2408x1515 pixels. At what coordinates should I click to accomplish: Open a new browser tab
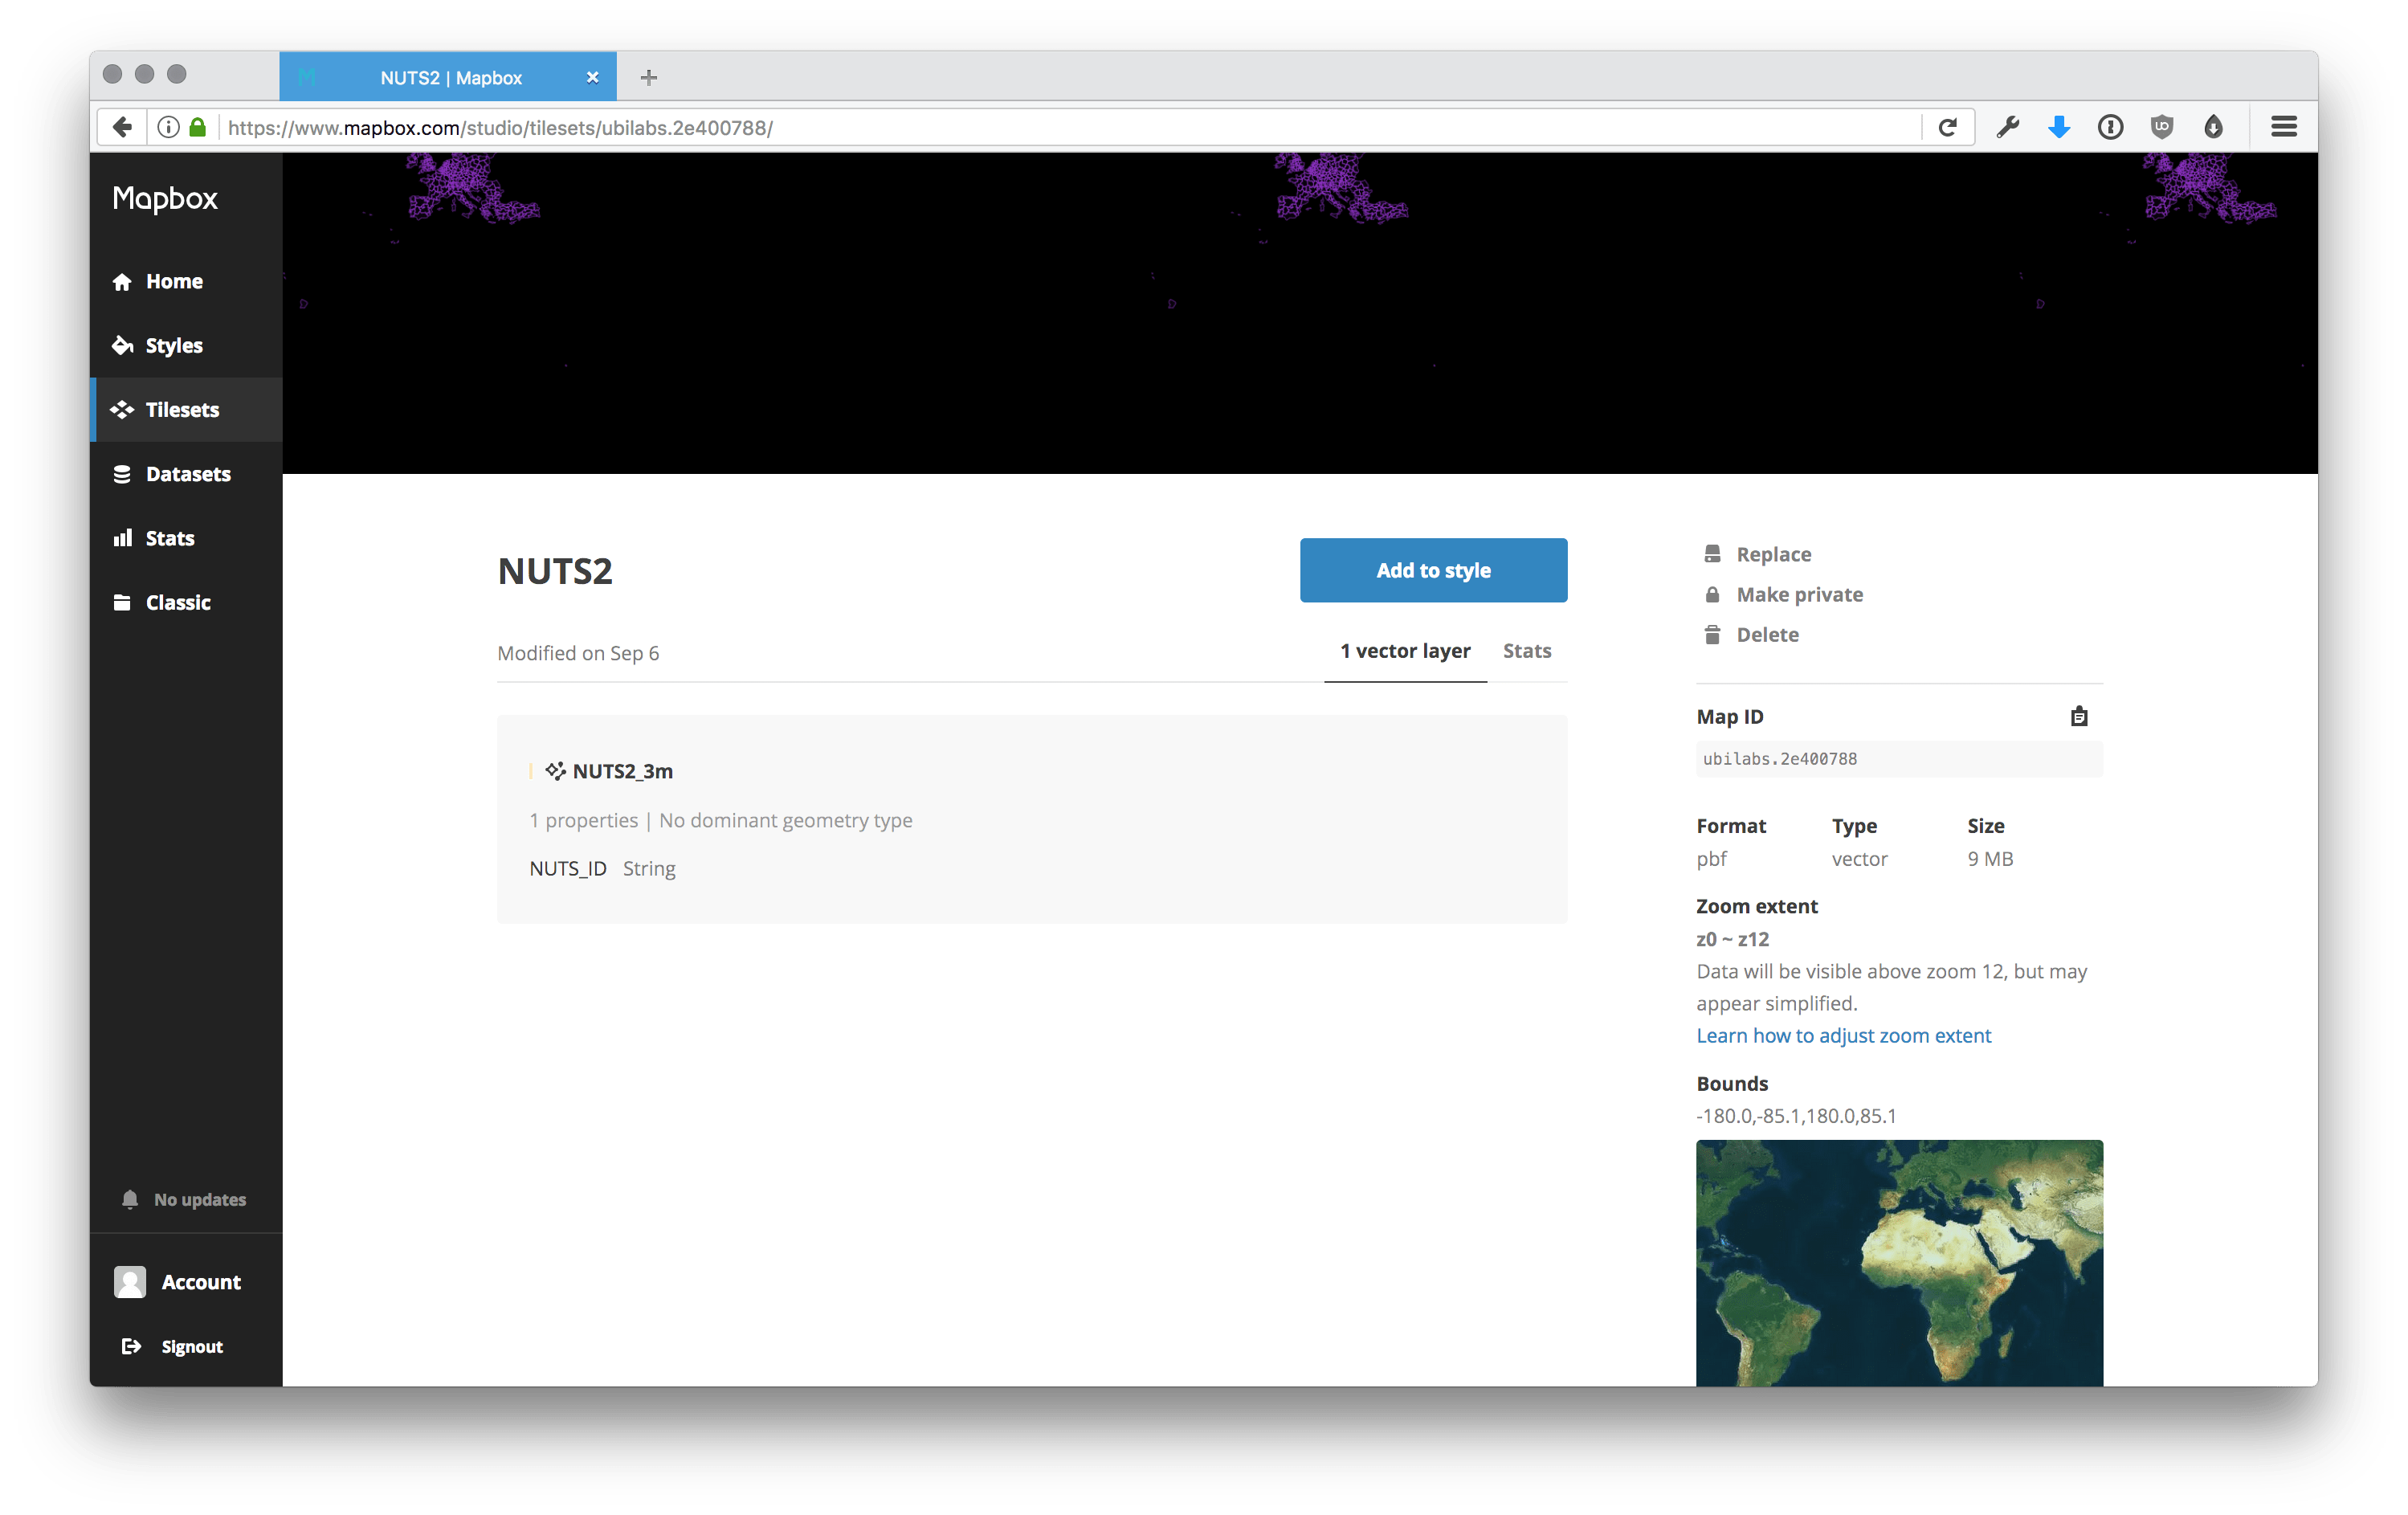click(648, 77)
